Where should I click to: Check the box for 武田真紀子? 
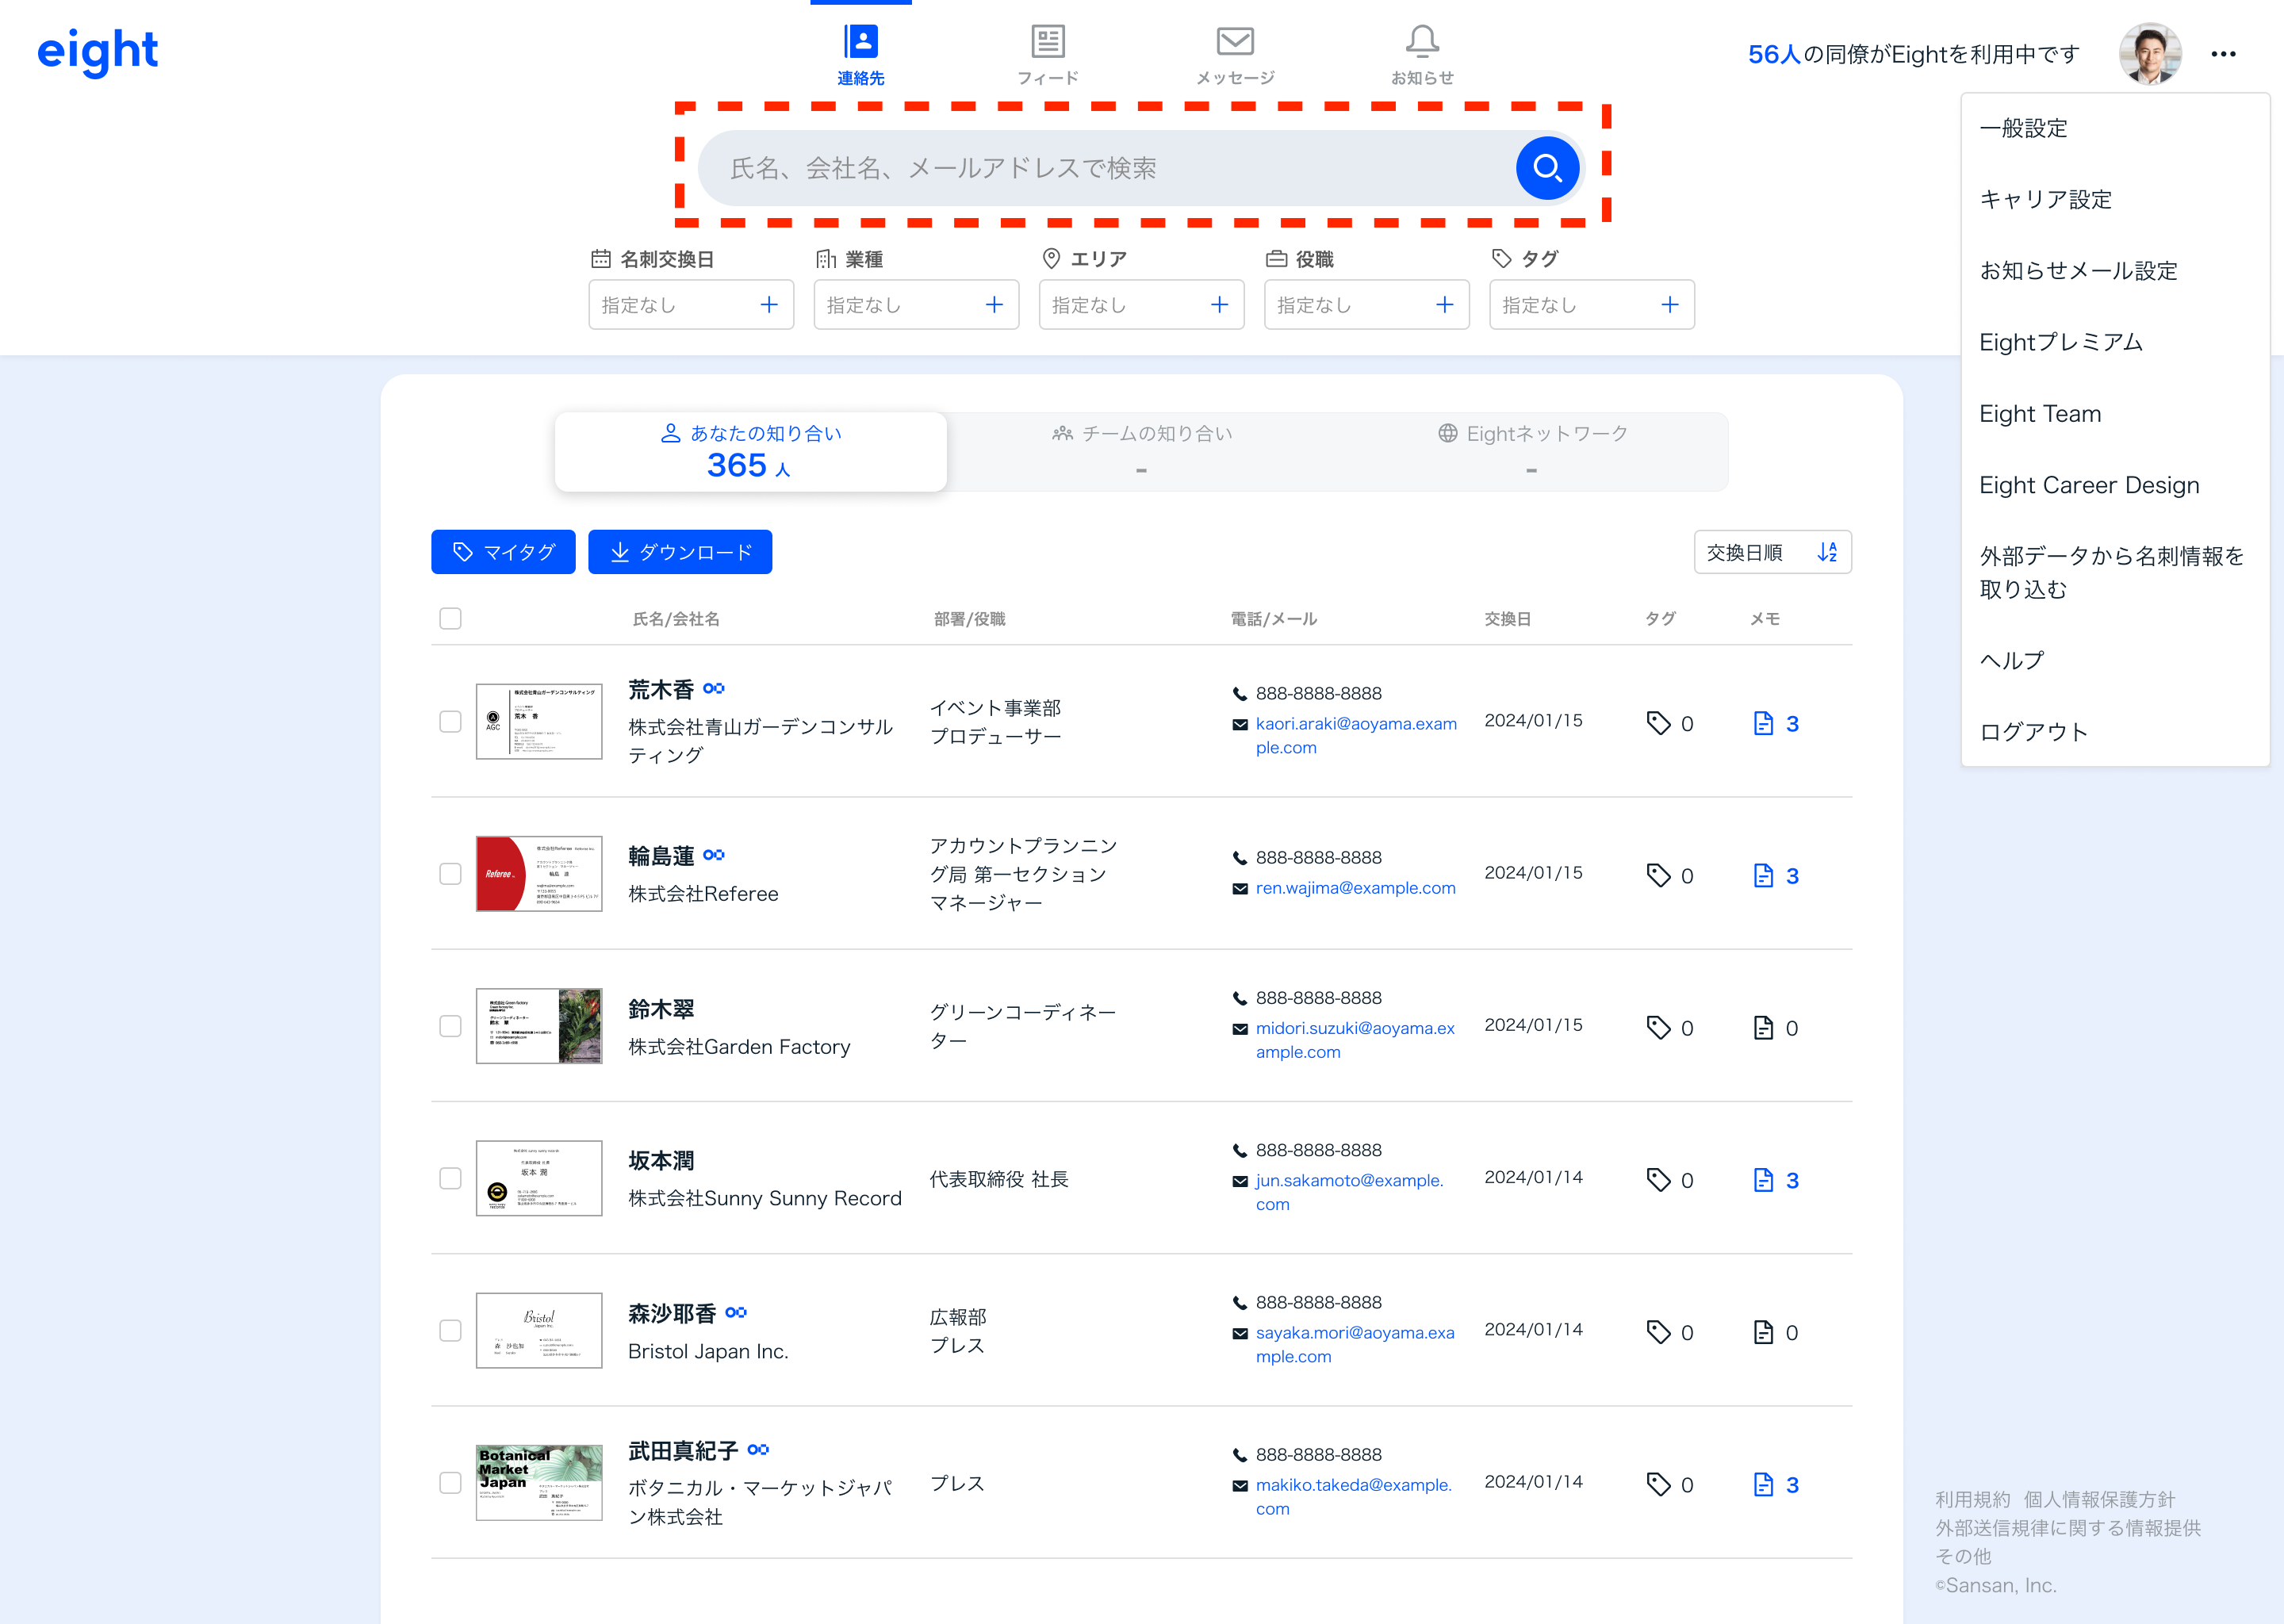click(450, 1482)
